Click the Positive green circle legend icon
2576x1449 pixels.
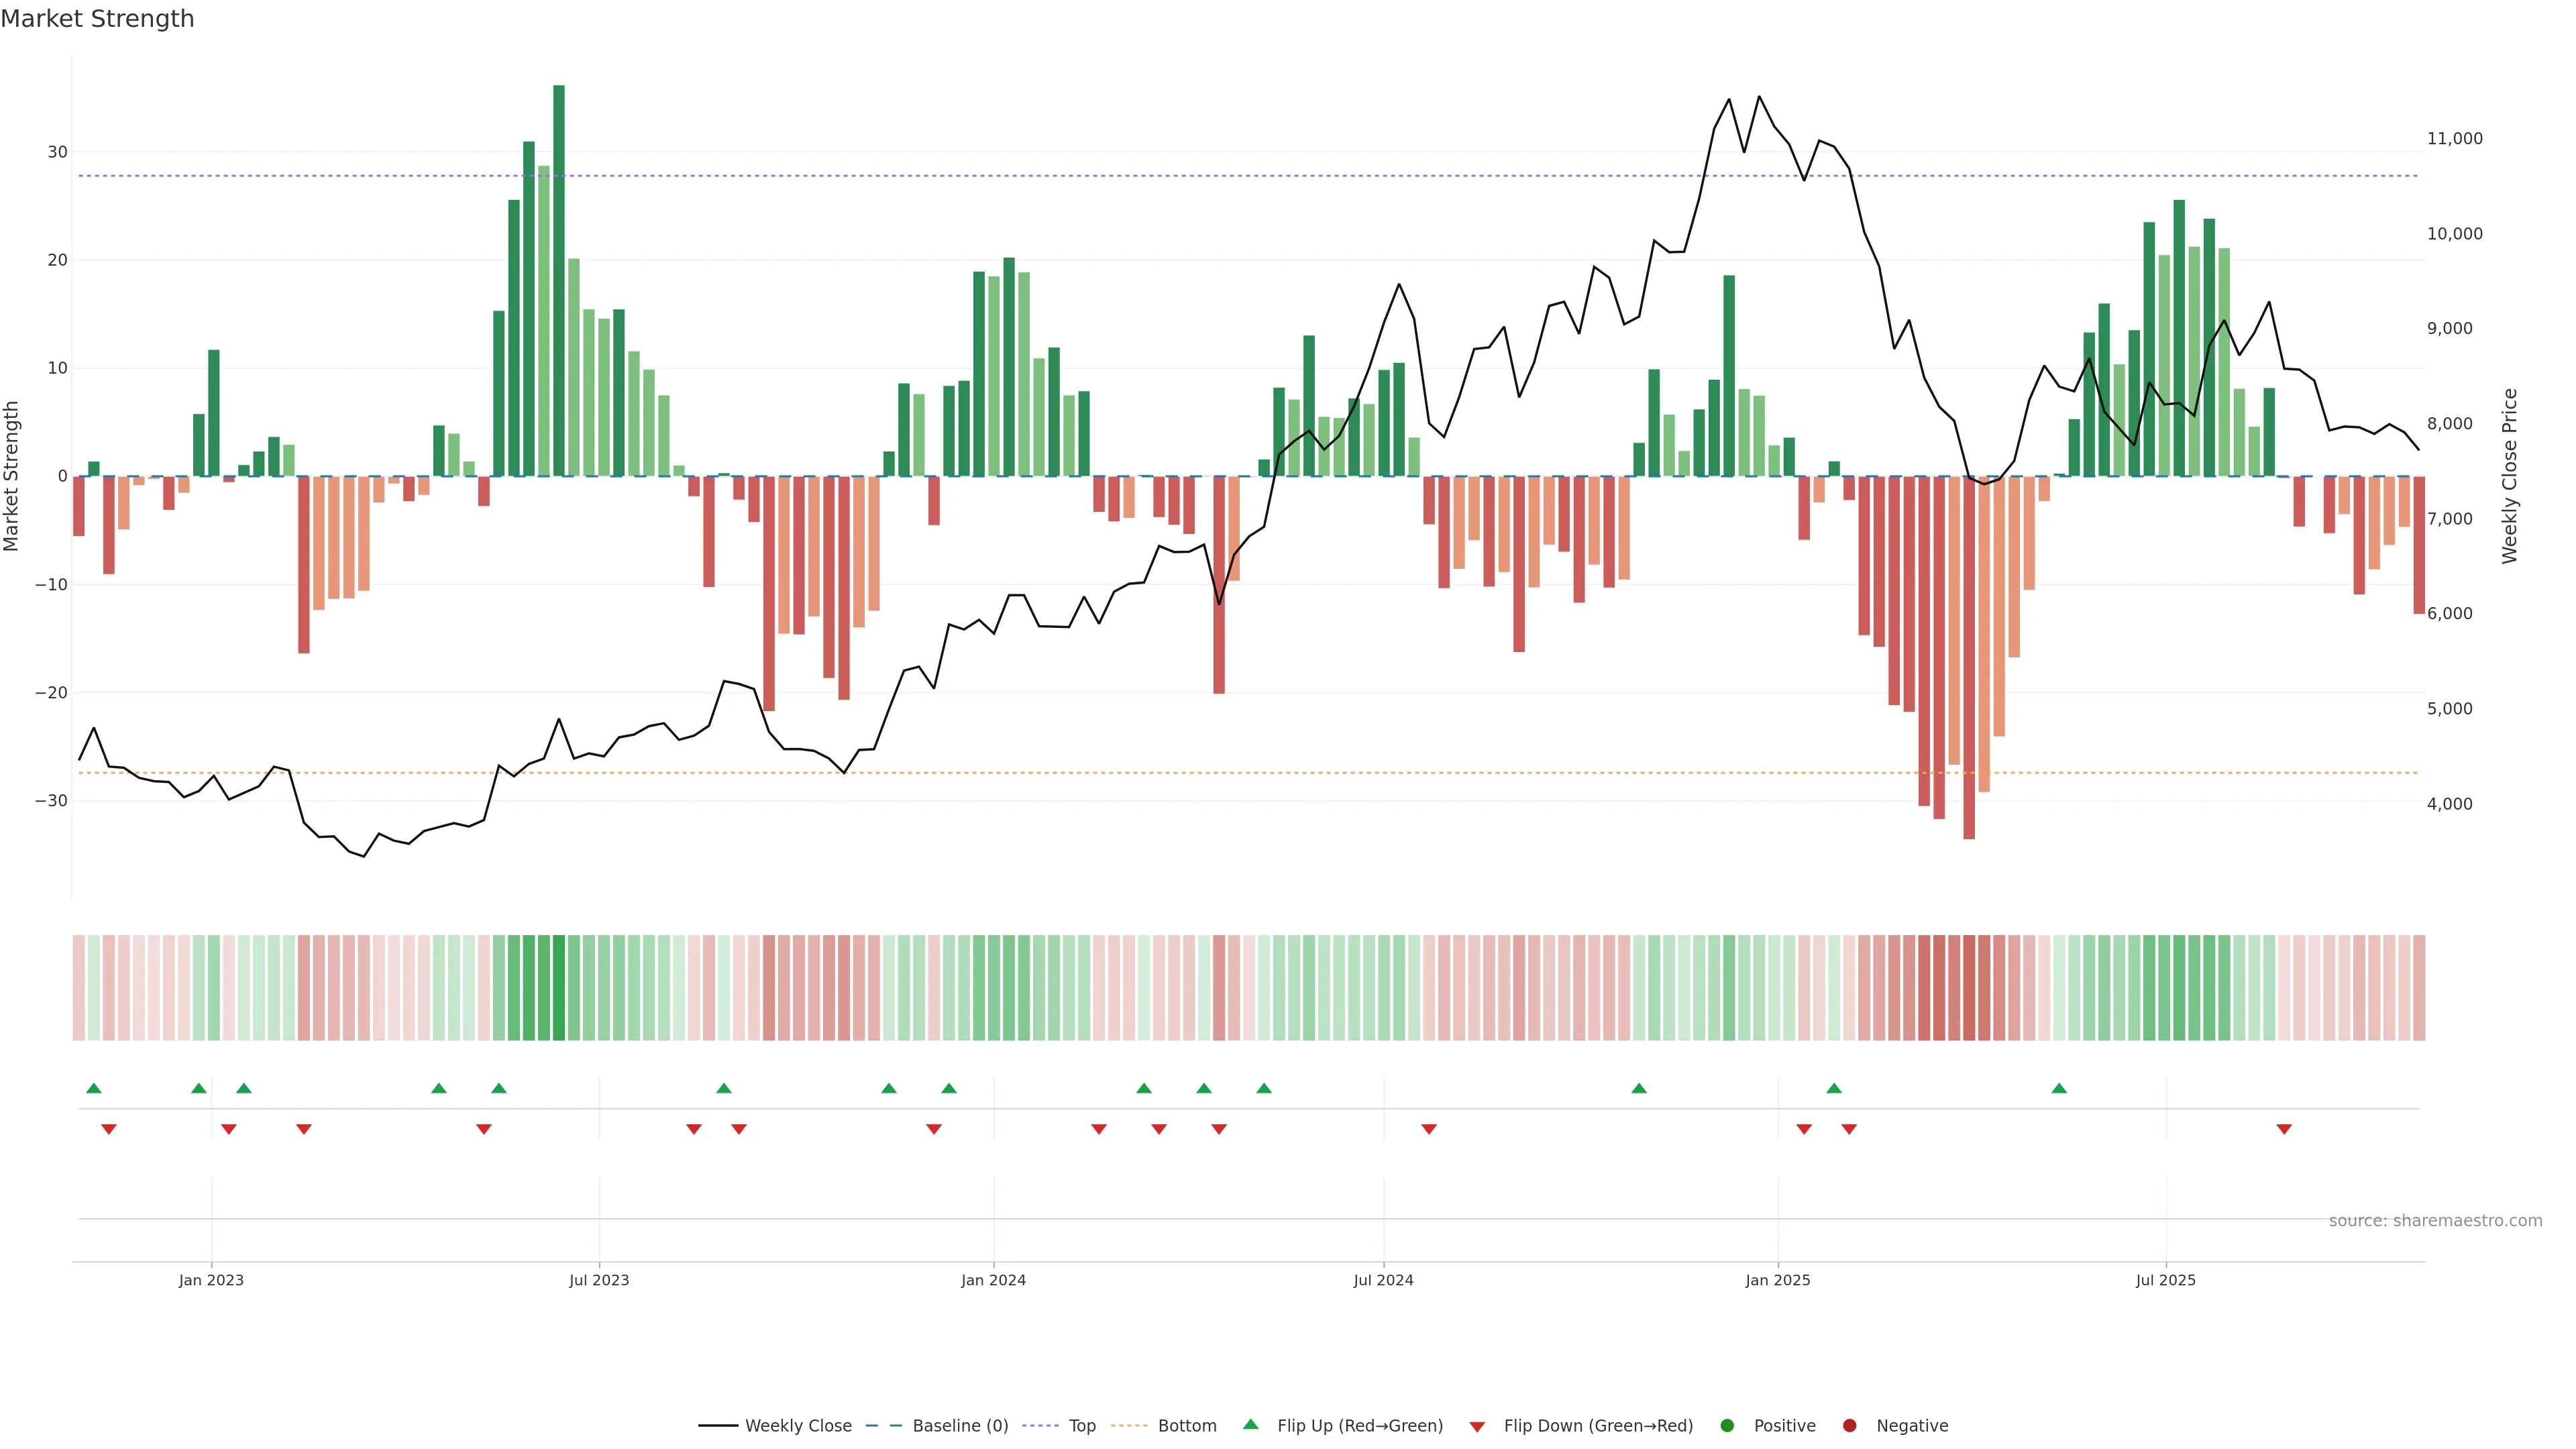[x=1727, y=1425]
